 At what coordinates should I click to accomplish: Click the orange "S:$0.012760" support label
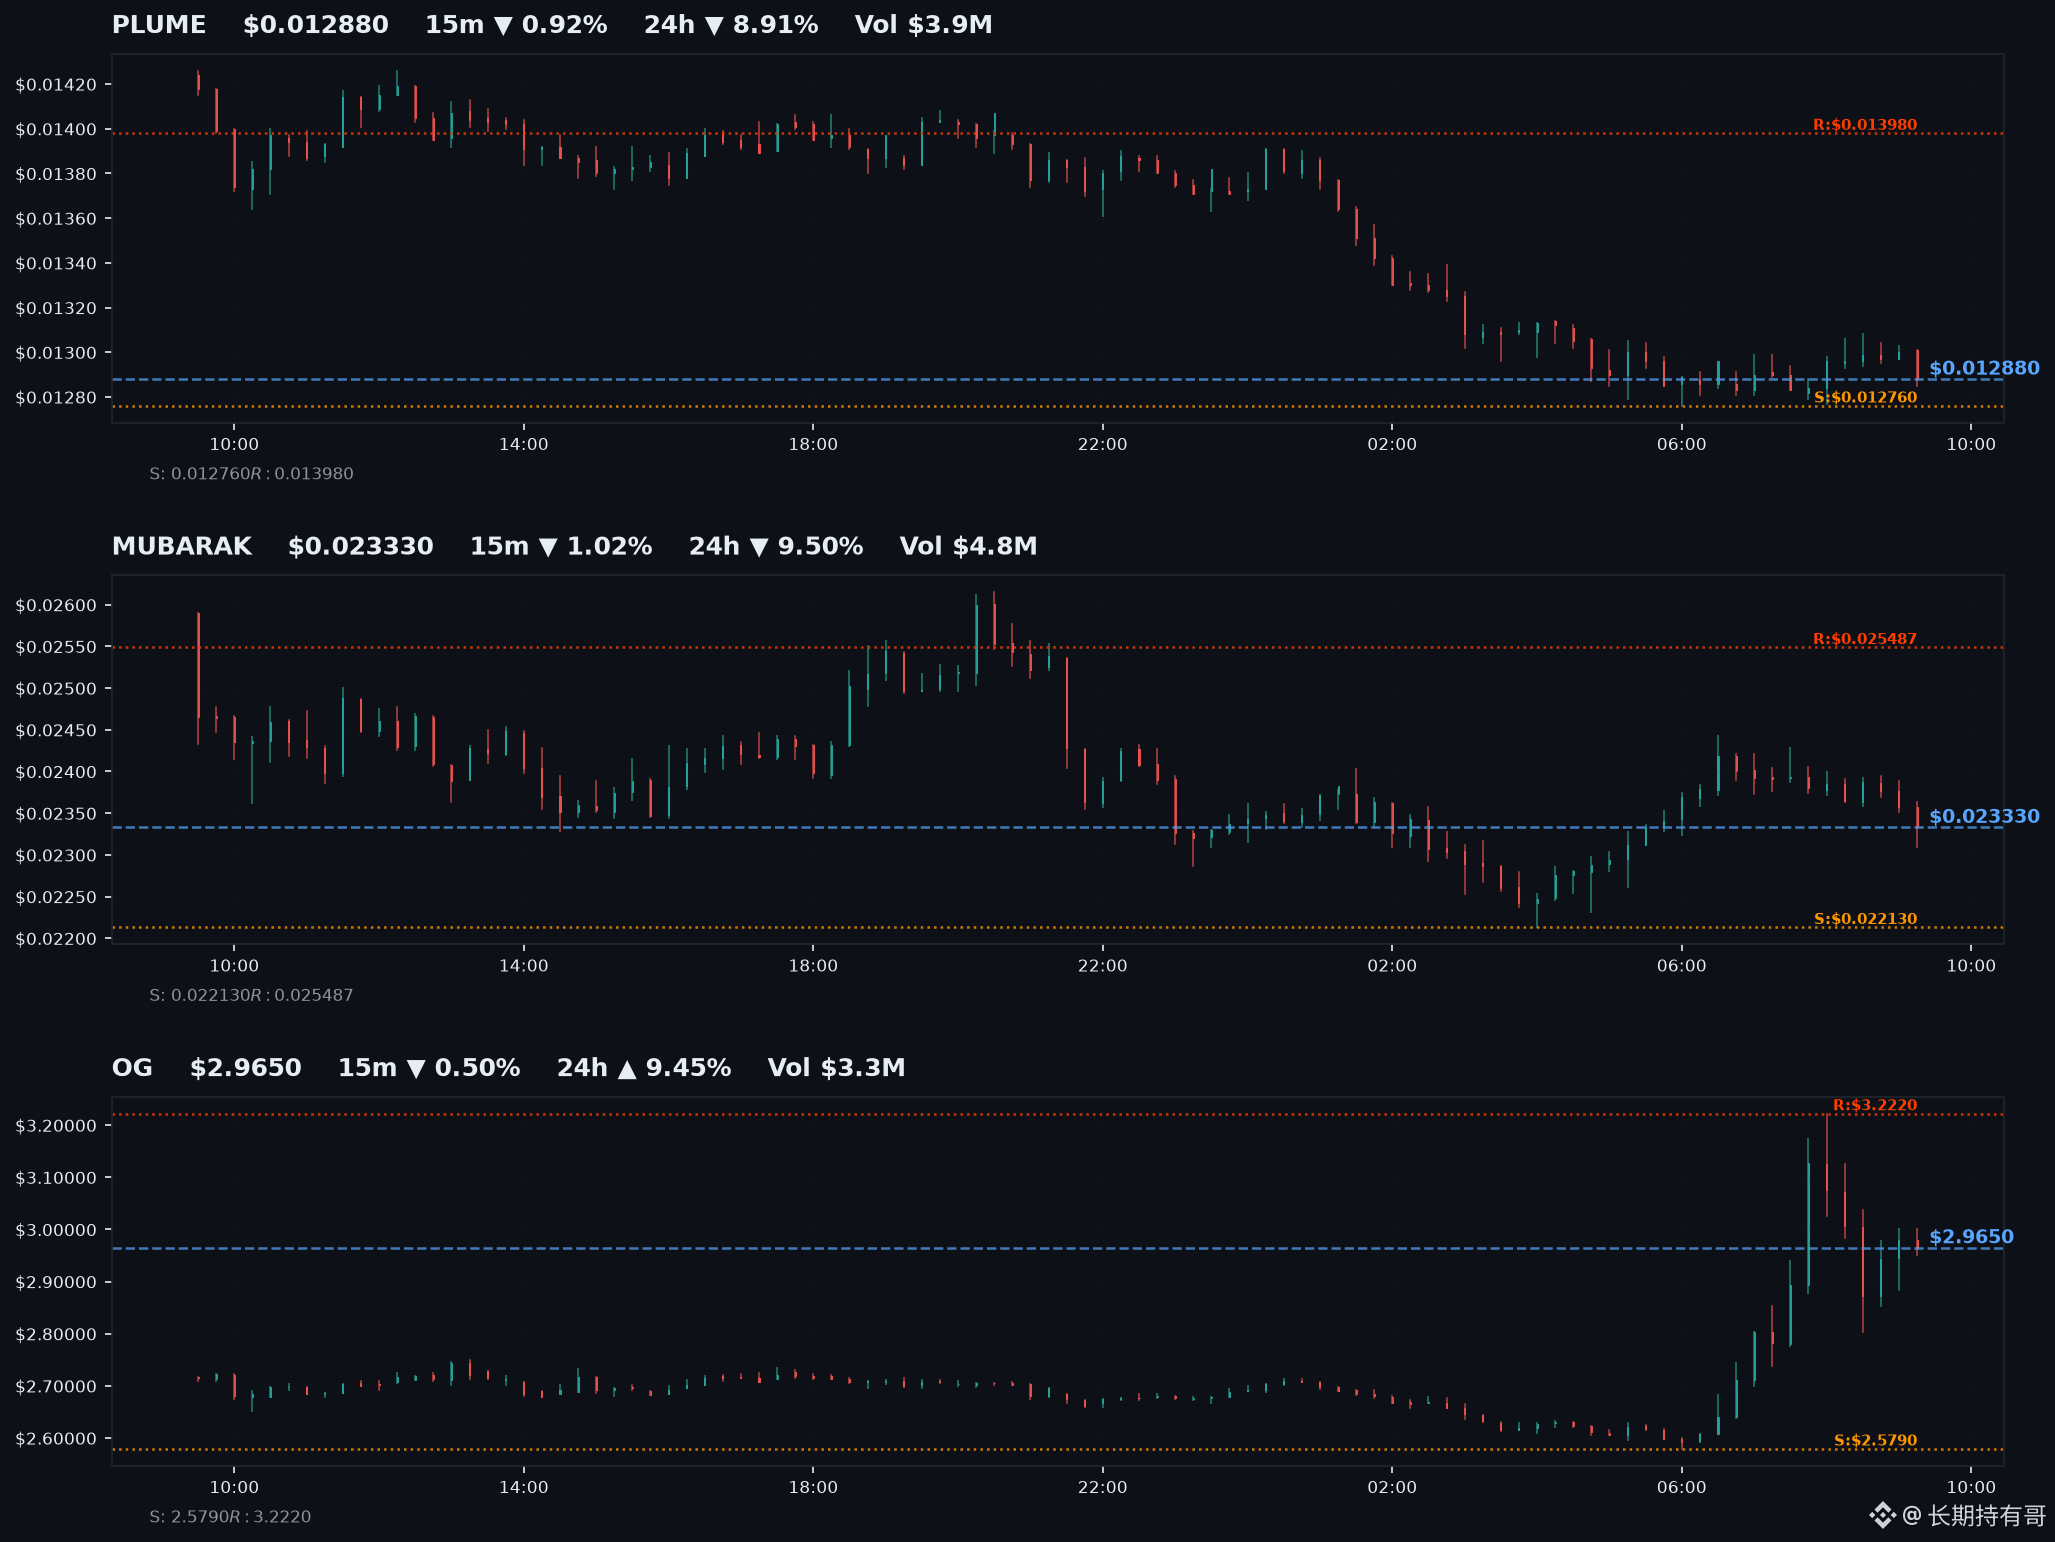pos(1866,397)
